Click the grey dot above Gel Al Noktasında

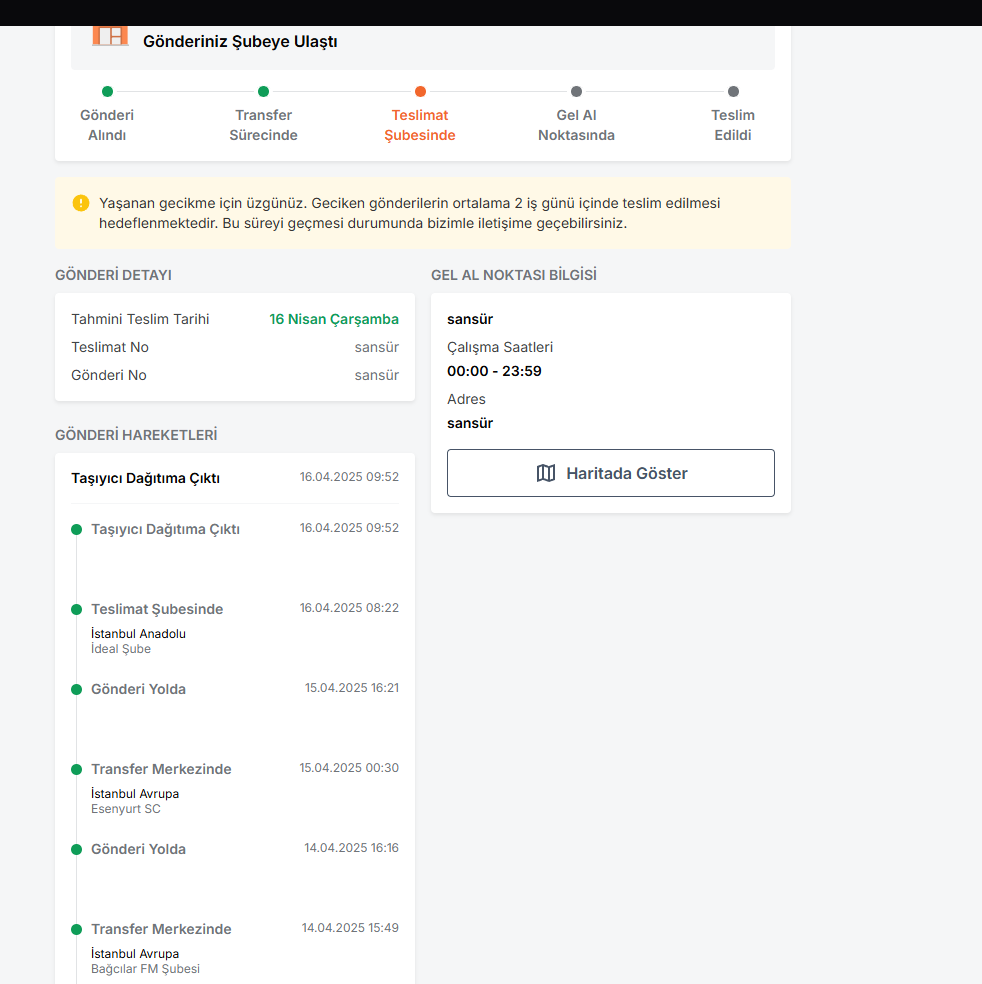576,92
